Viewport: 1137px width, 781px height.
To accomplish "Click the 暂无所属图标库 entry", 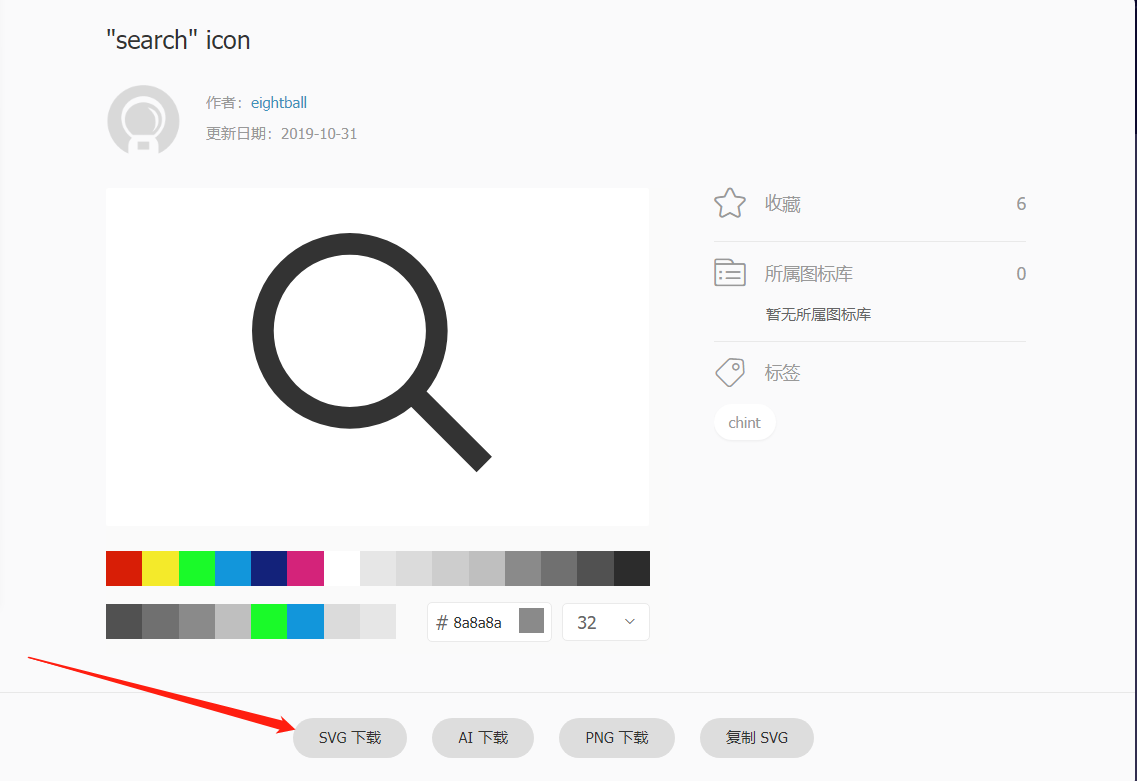I will [817, 313].
